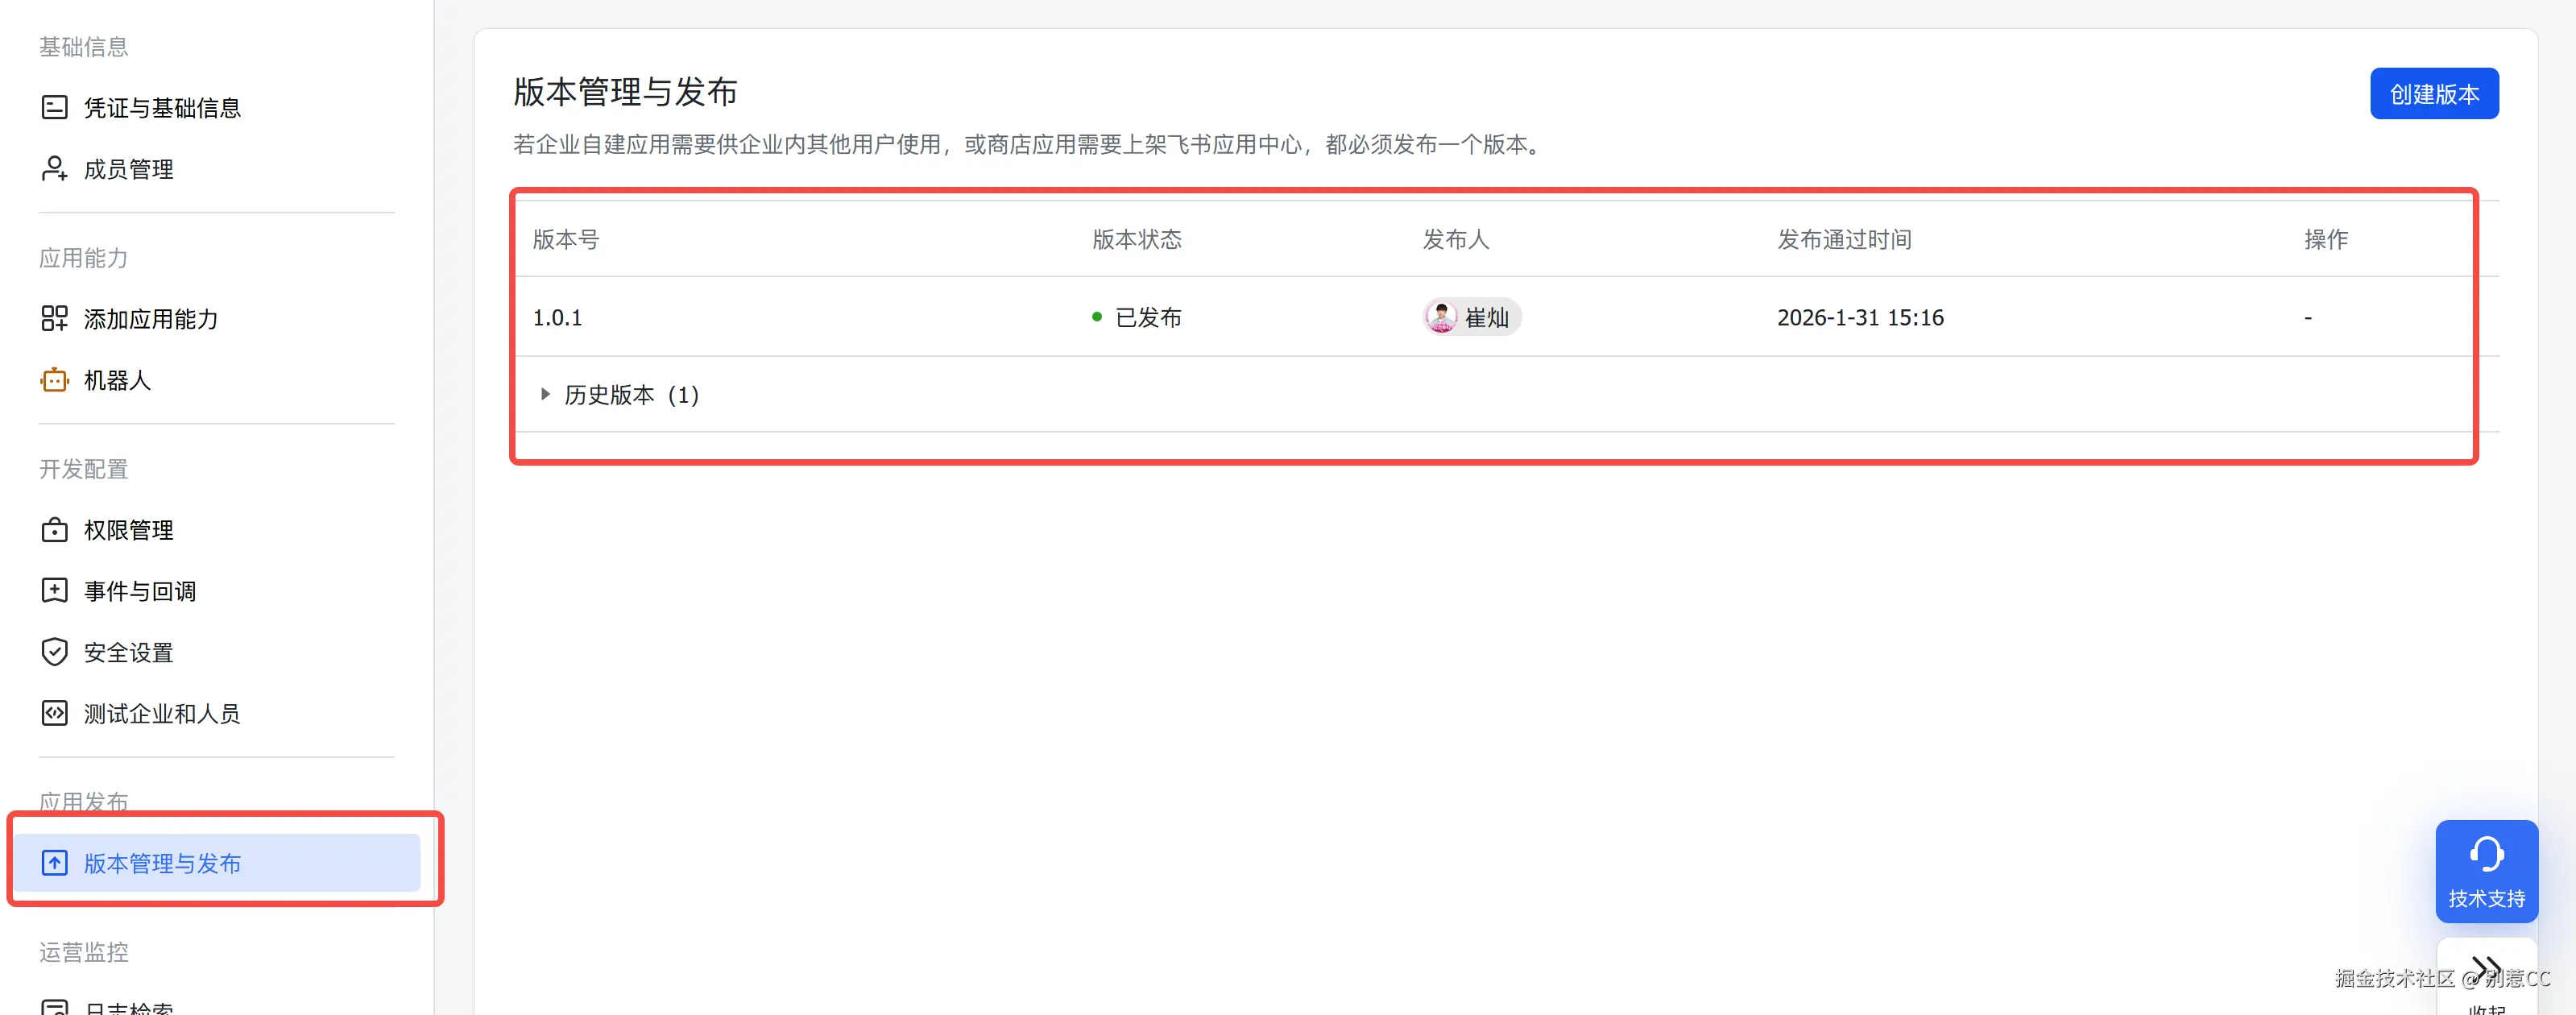The width and height of the screenshot is (2576, 1015).
Task: Click the 已发布 status label
Action: [x=1147, y=317]
